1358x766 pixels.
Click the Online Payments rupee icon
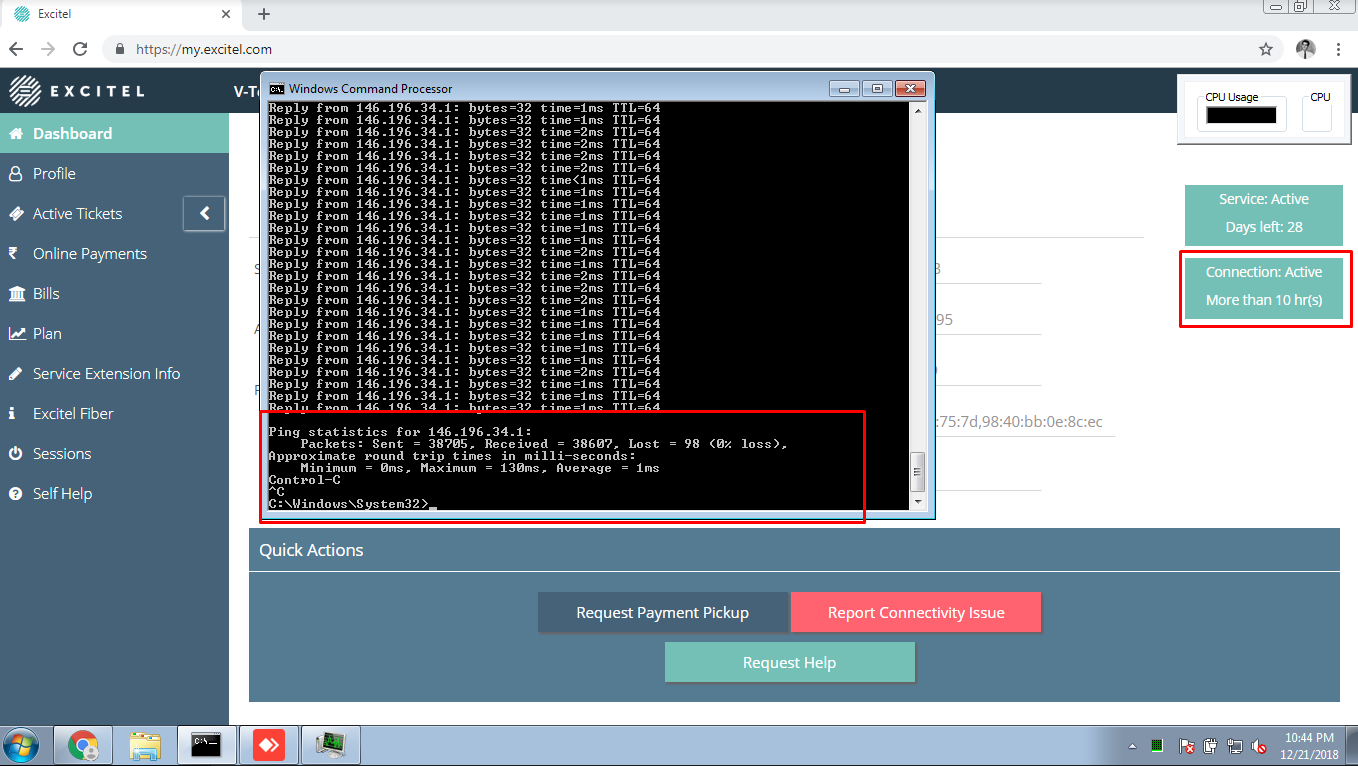(14, 254)
